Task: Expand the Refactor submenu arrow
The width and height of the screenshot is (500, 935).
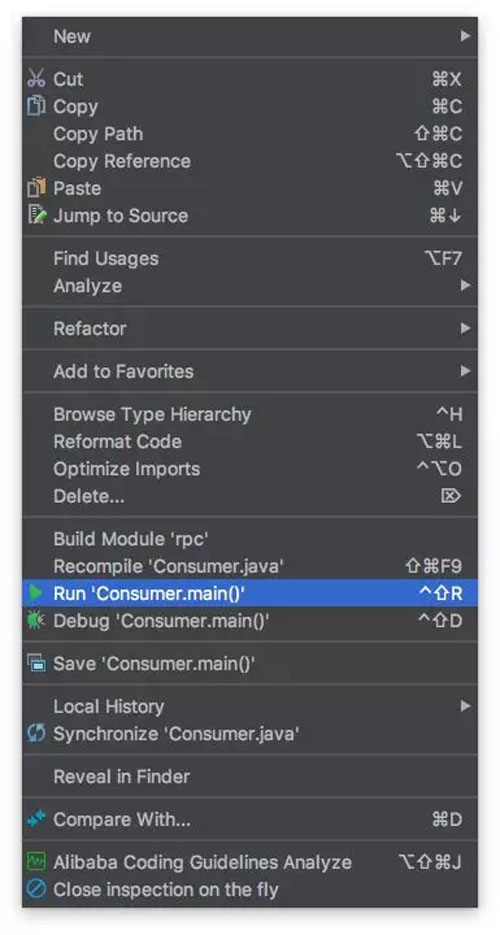Action: [x=465, y=328]
